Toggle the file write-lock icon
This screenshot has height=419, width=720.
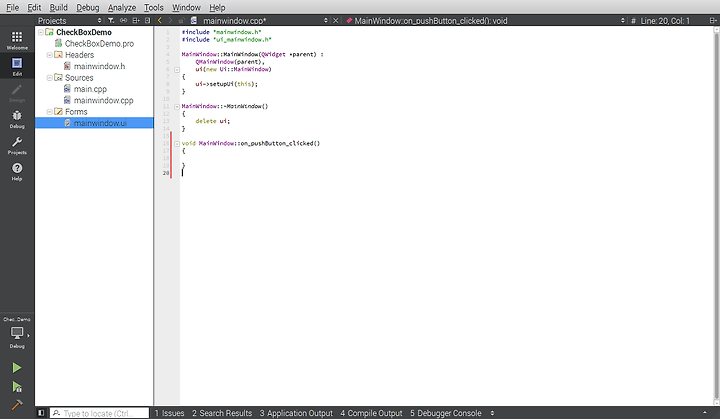click(181, 20)
